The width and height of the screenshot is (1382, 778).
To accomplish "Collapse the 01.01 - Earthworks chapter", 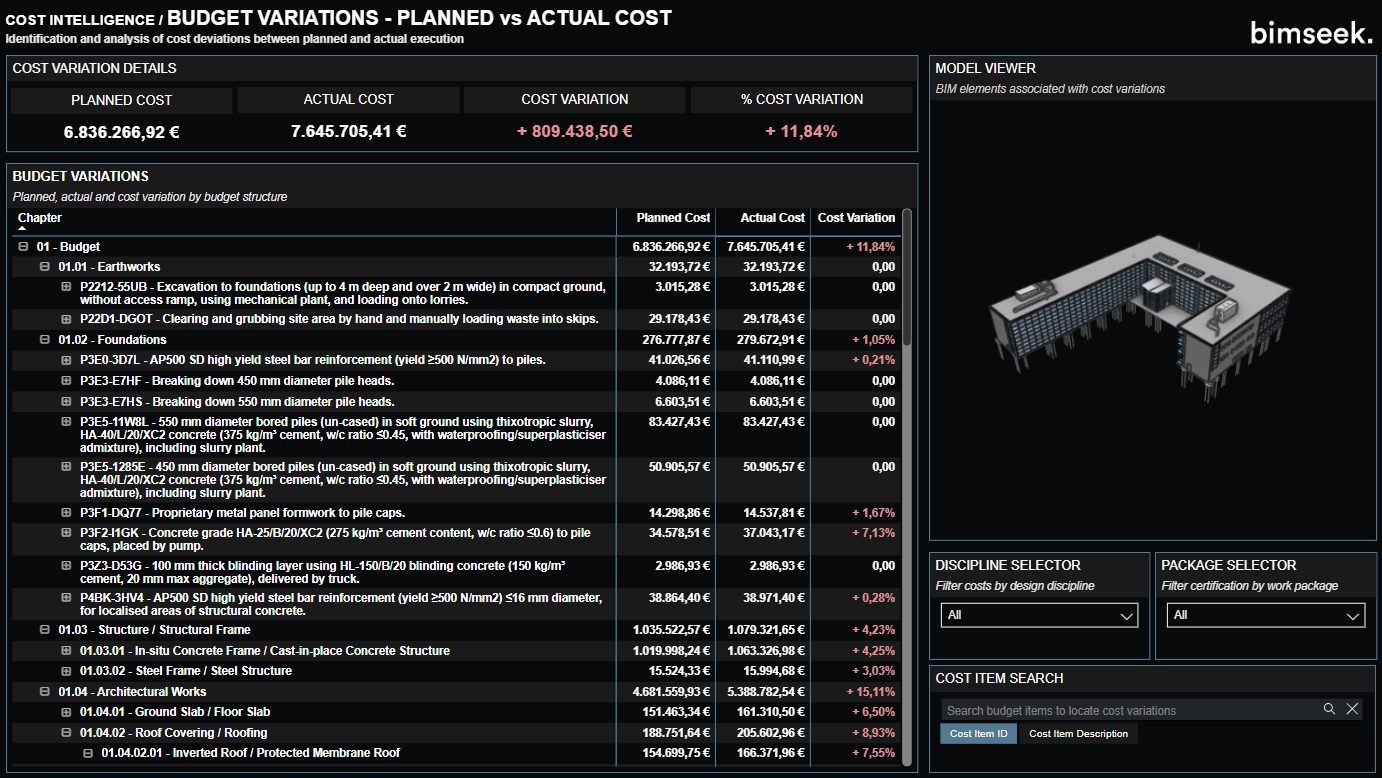I will click(x=45, y=267).
